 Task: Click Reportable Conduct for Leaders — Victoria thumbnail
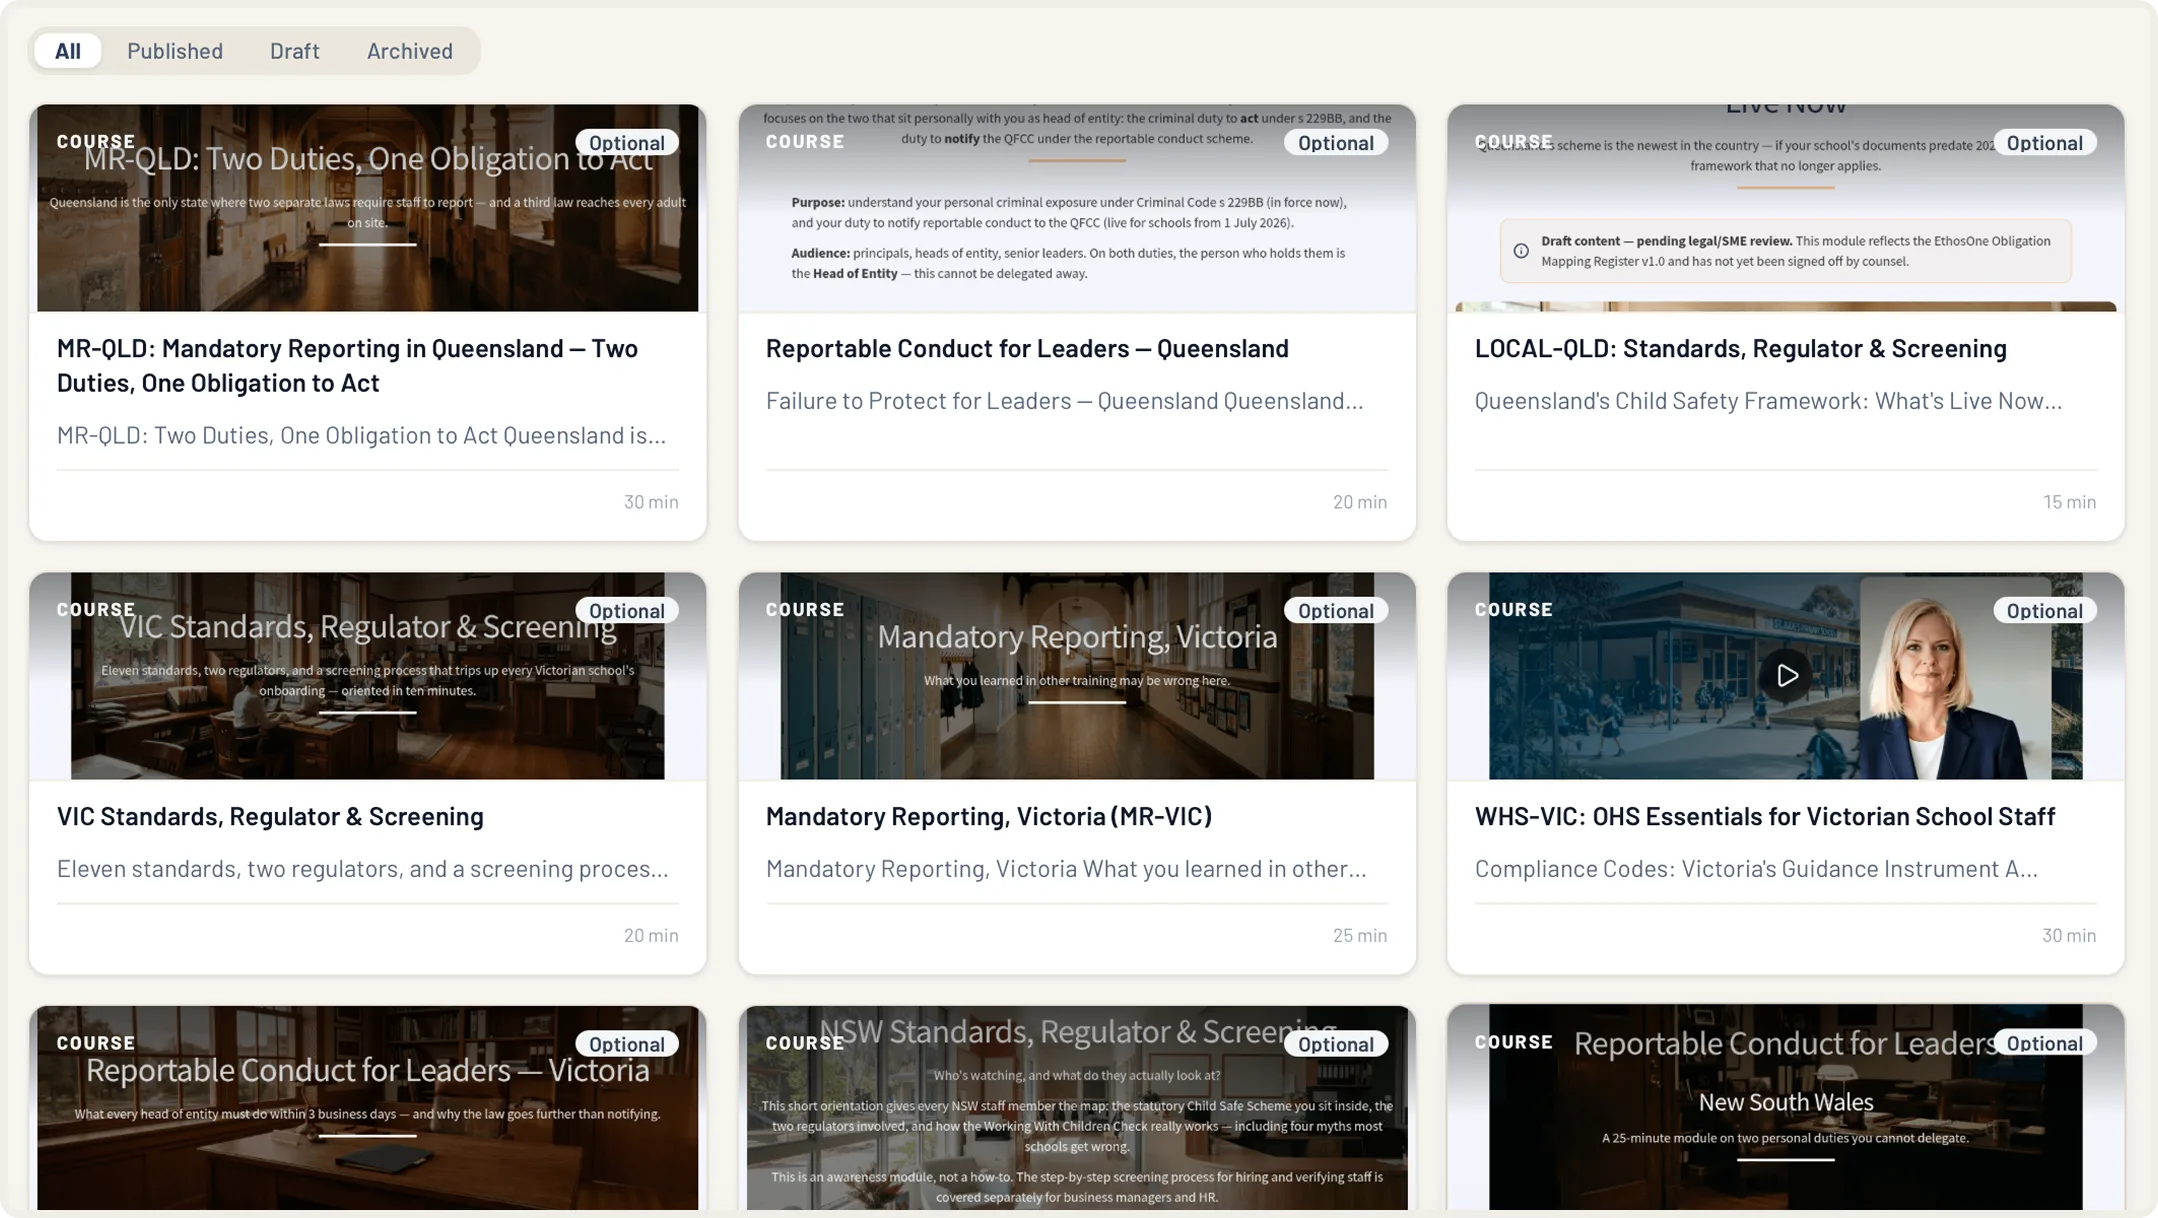(368, 1108)
